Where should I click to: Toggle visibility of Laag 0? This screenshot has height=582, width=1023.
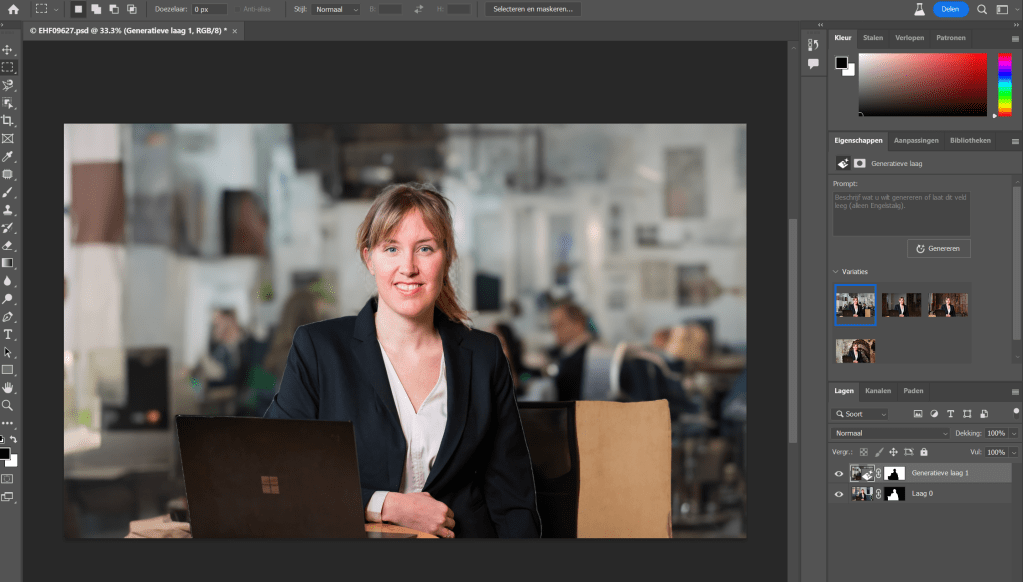(x=839, y=494)
